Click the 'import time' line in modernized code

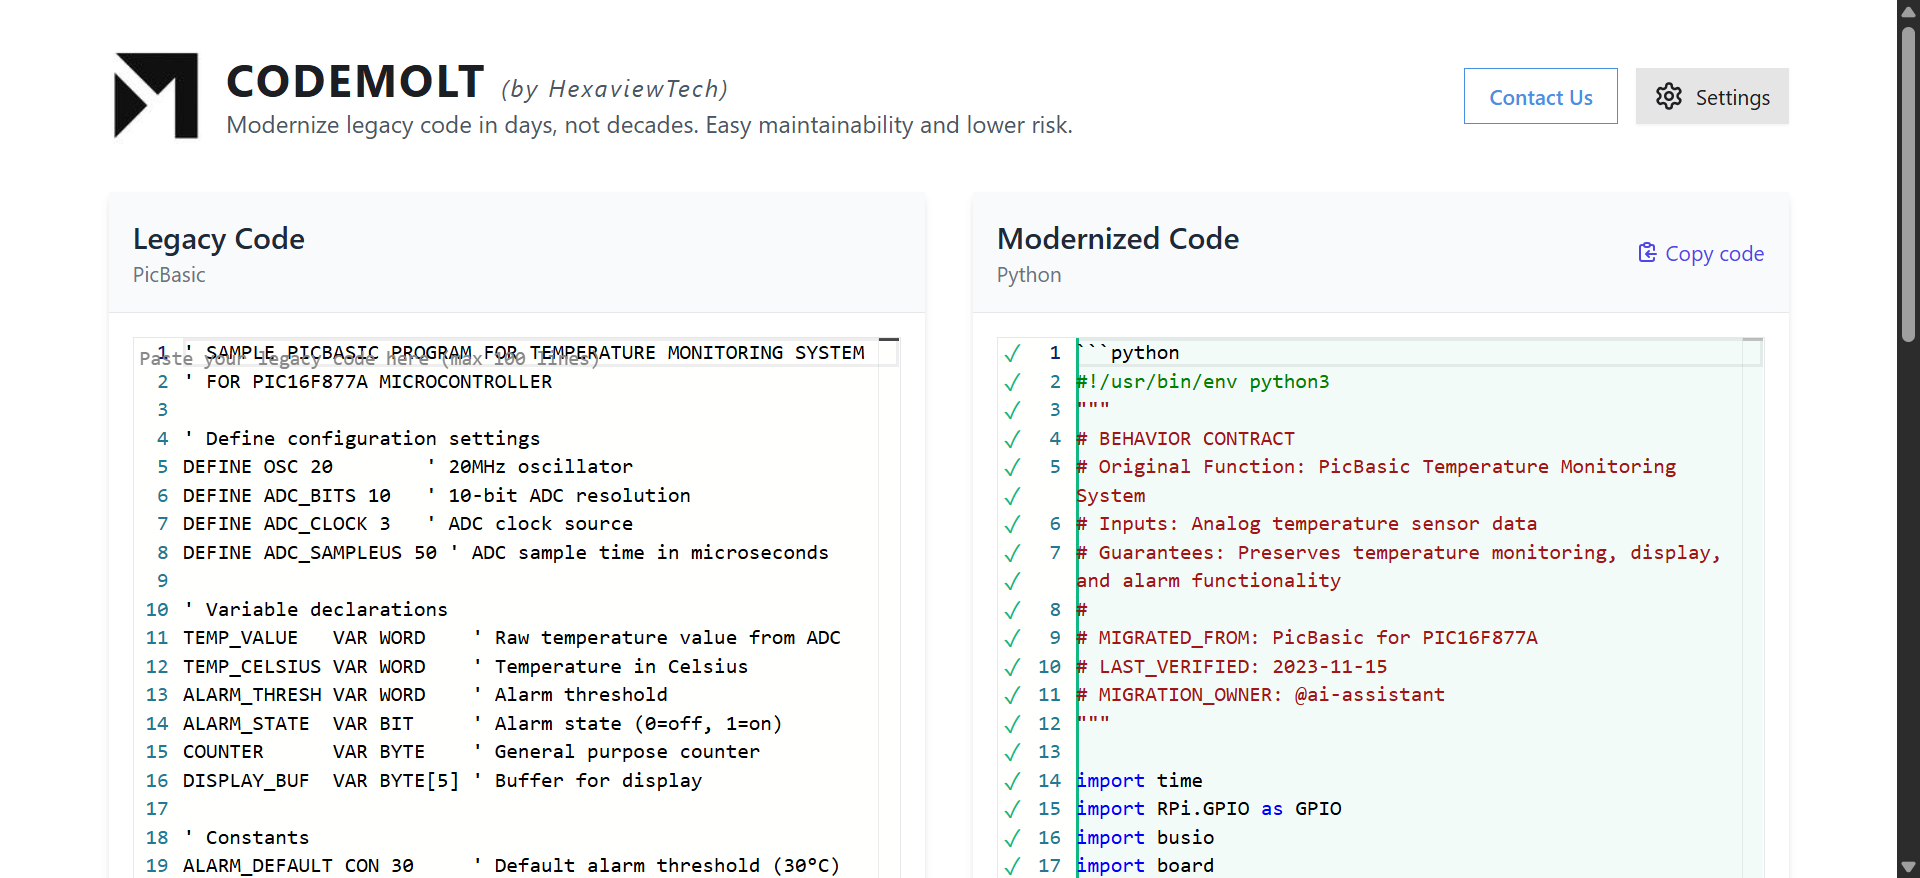(x=1140, y=781)
